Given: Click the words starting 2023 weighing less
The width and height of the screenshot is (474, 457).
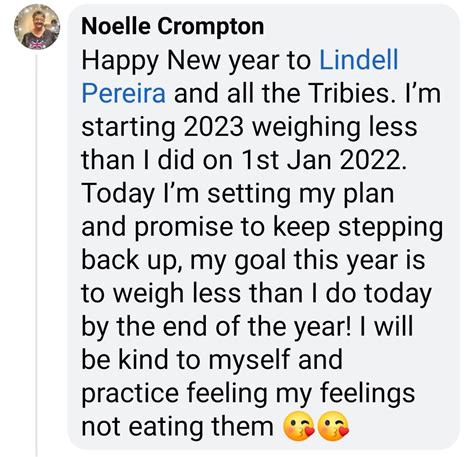Looking at the screenshot, I should click(x=249, y=128).
